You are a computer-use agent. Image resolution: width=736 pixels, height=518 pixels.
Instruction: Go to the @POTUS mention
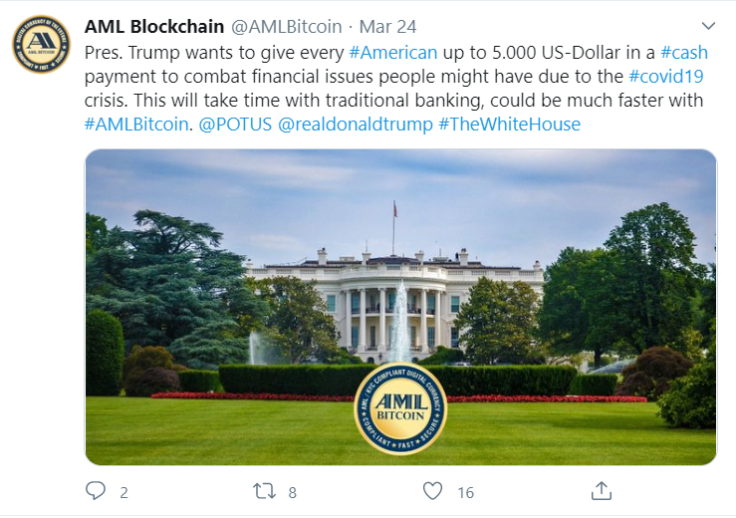coord(235,124)
